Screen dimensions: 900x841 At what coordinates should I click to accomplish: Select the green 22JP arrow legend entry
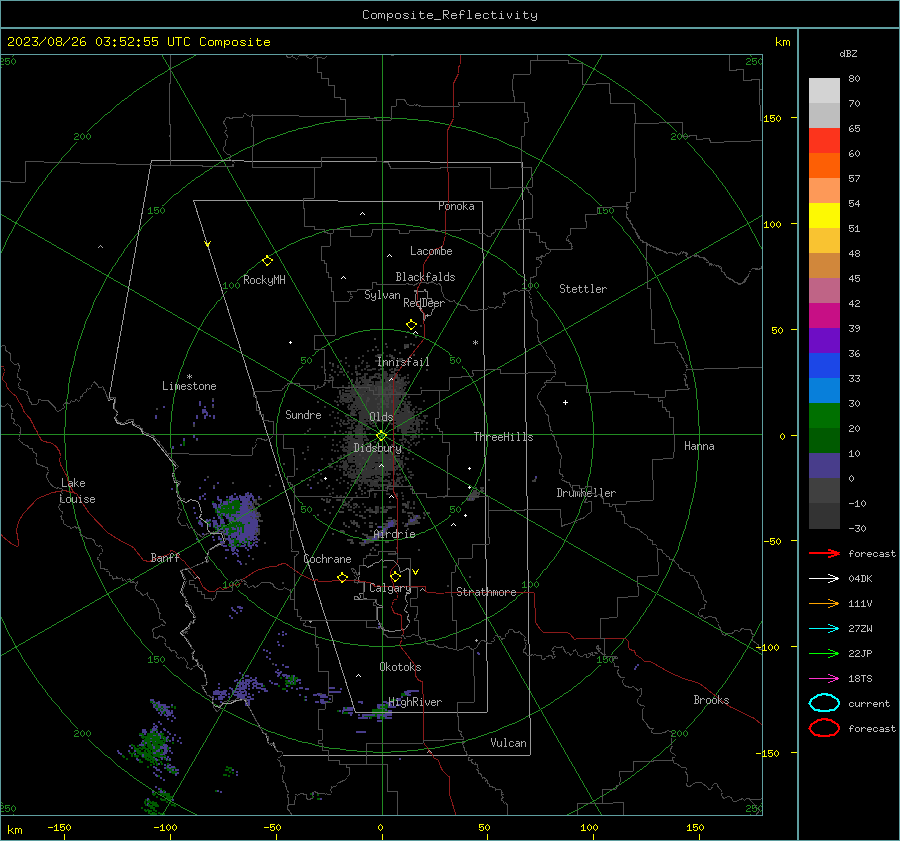click(824, 653)
